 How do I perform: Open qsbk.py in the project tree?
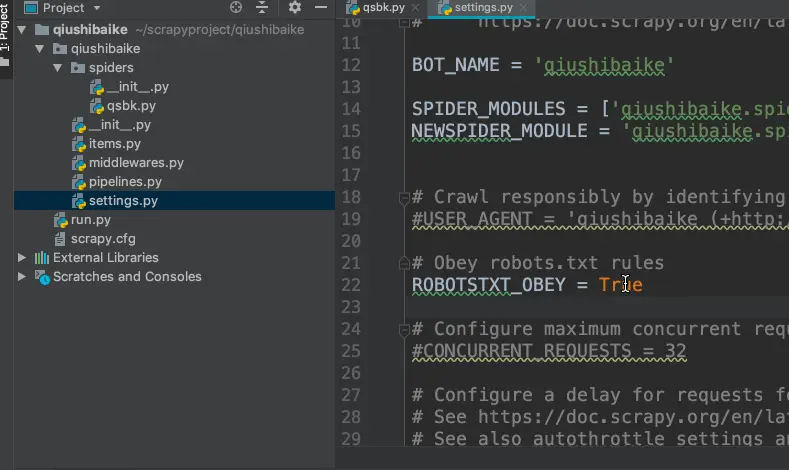pos(131,106)
